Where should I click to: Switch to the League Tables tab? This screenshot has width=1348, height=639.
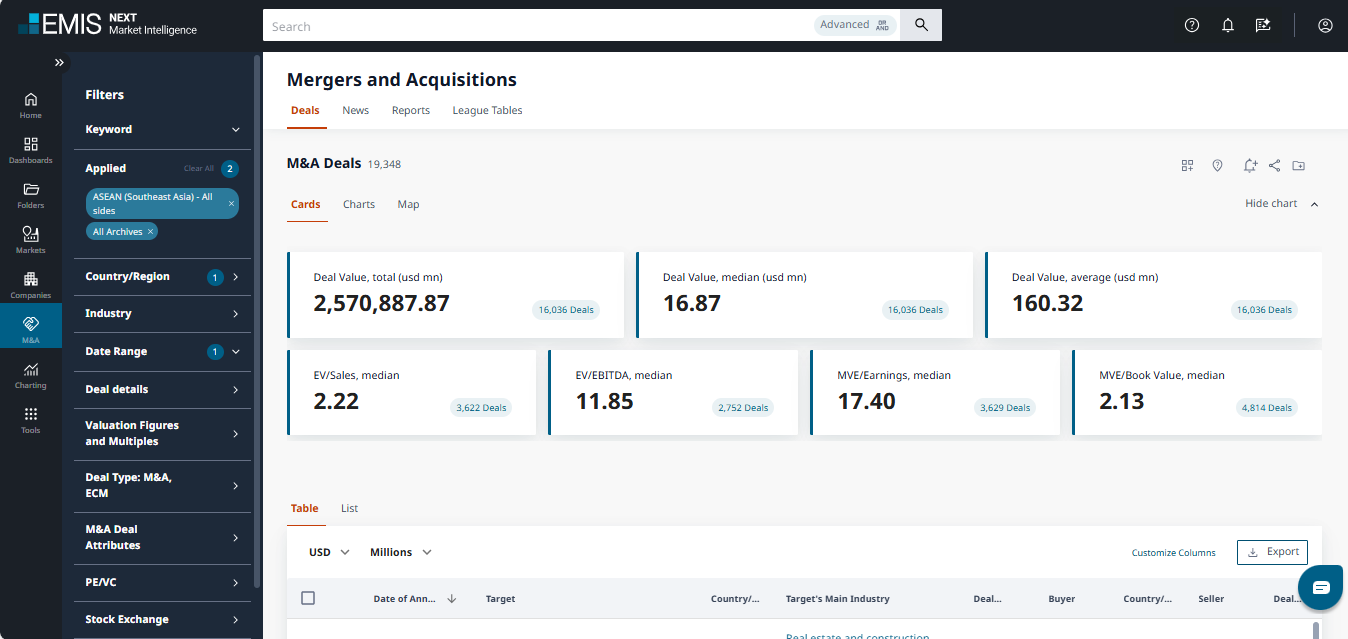(487, 110)
